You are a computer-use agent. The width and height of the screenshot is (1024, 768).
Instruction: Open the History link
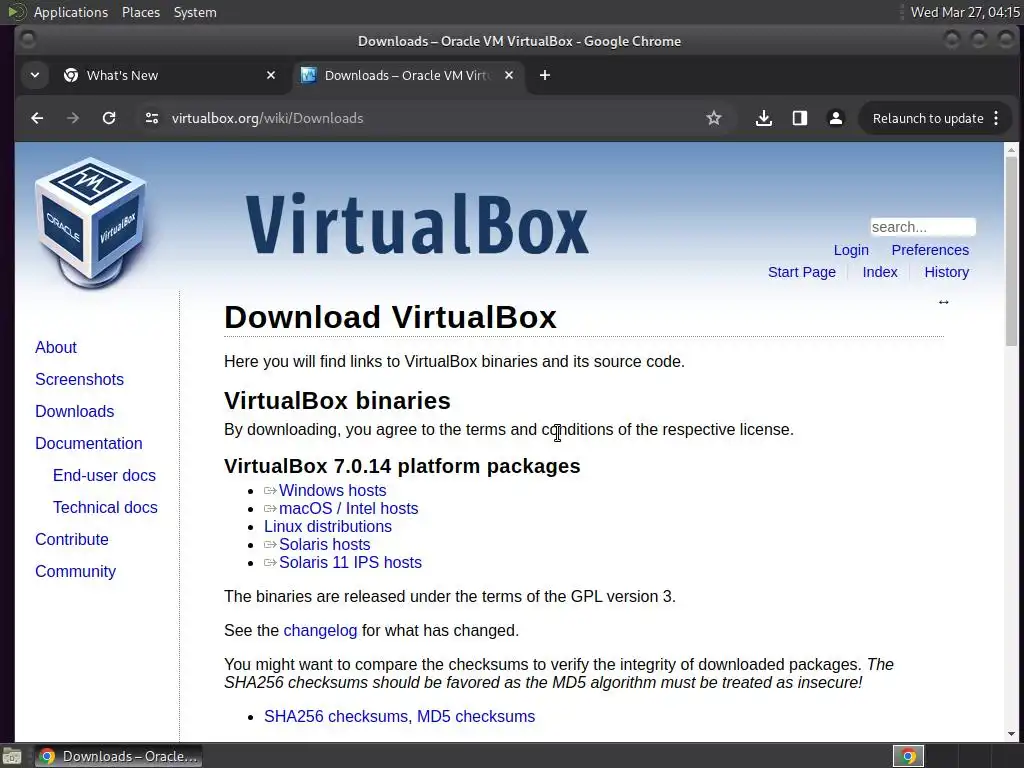[946, 272]
